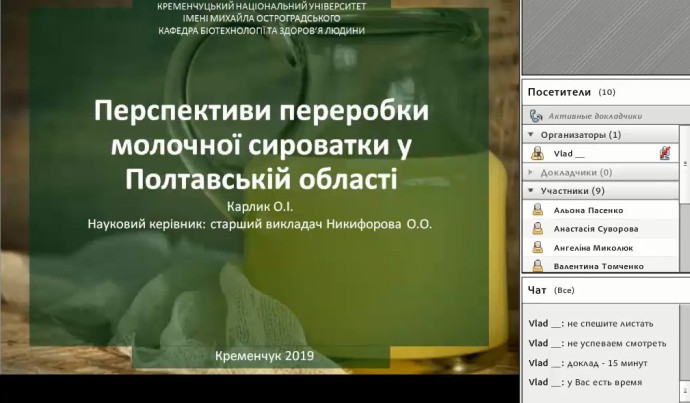Click Ангеліна Миколюк's participant avatar icon
Image resolution: width=690 pixels, height=403 pixels.
tap(537, 247)
